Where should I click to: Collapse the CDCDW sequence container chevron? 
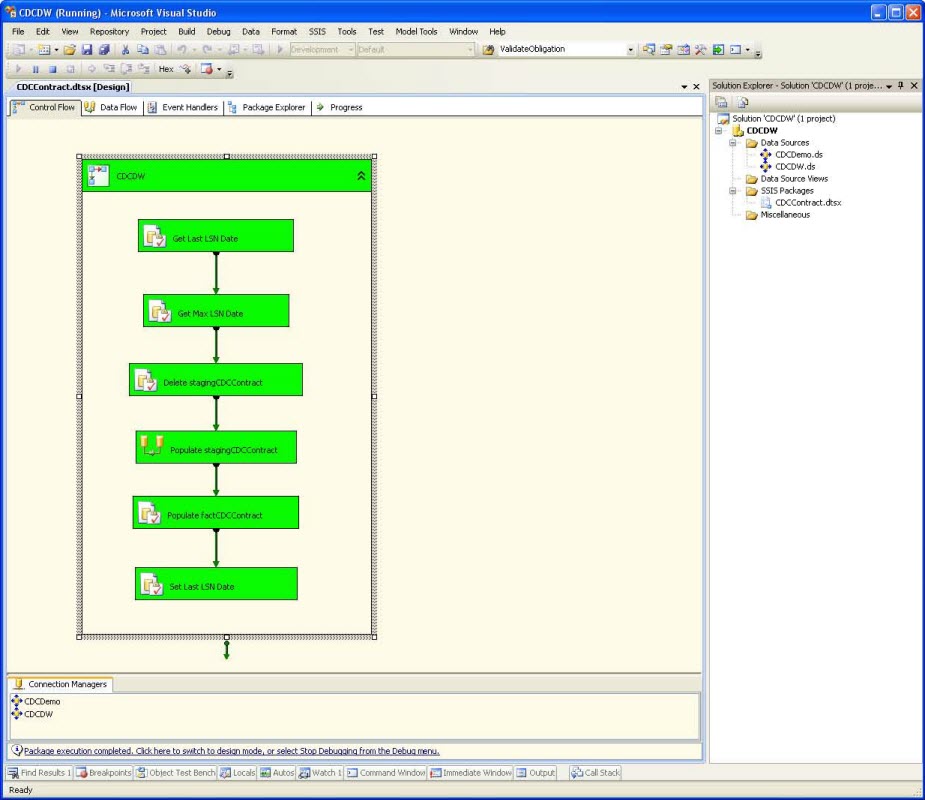tap(361, 176)
